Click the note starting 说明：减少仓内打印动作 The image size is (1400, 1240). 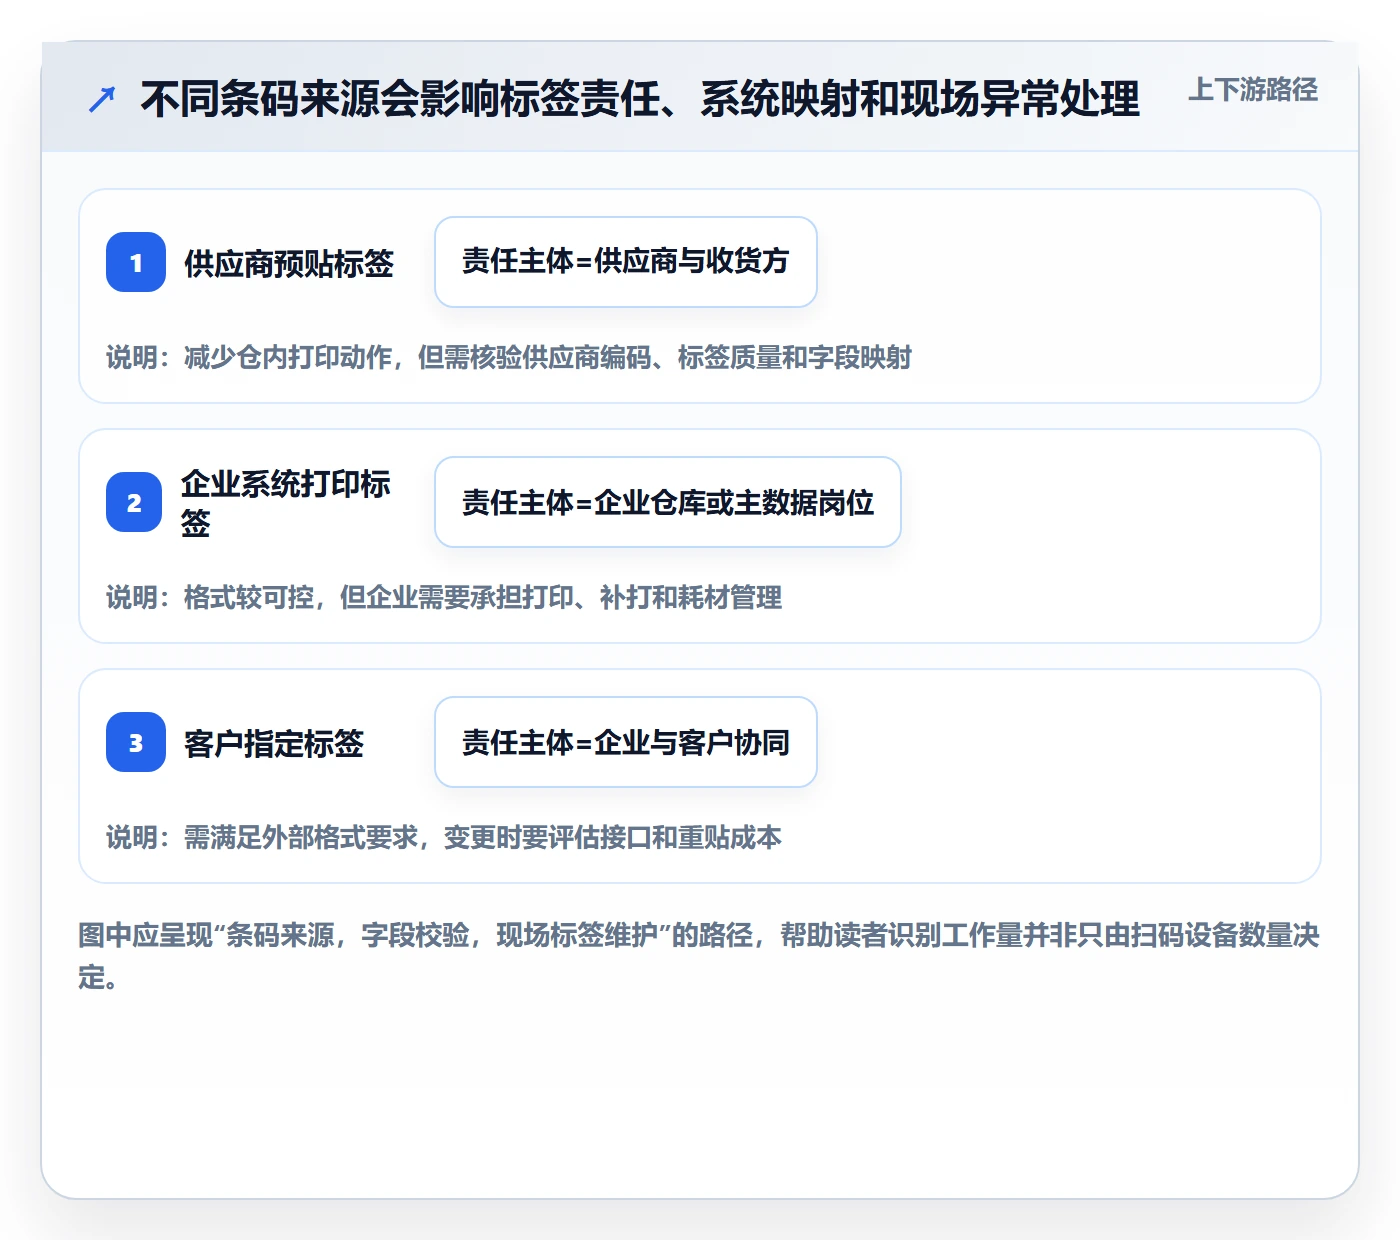(509, 357)
